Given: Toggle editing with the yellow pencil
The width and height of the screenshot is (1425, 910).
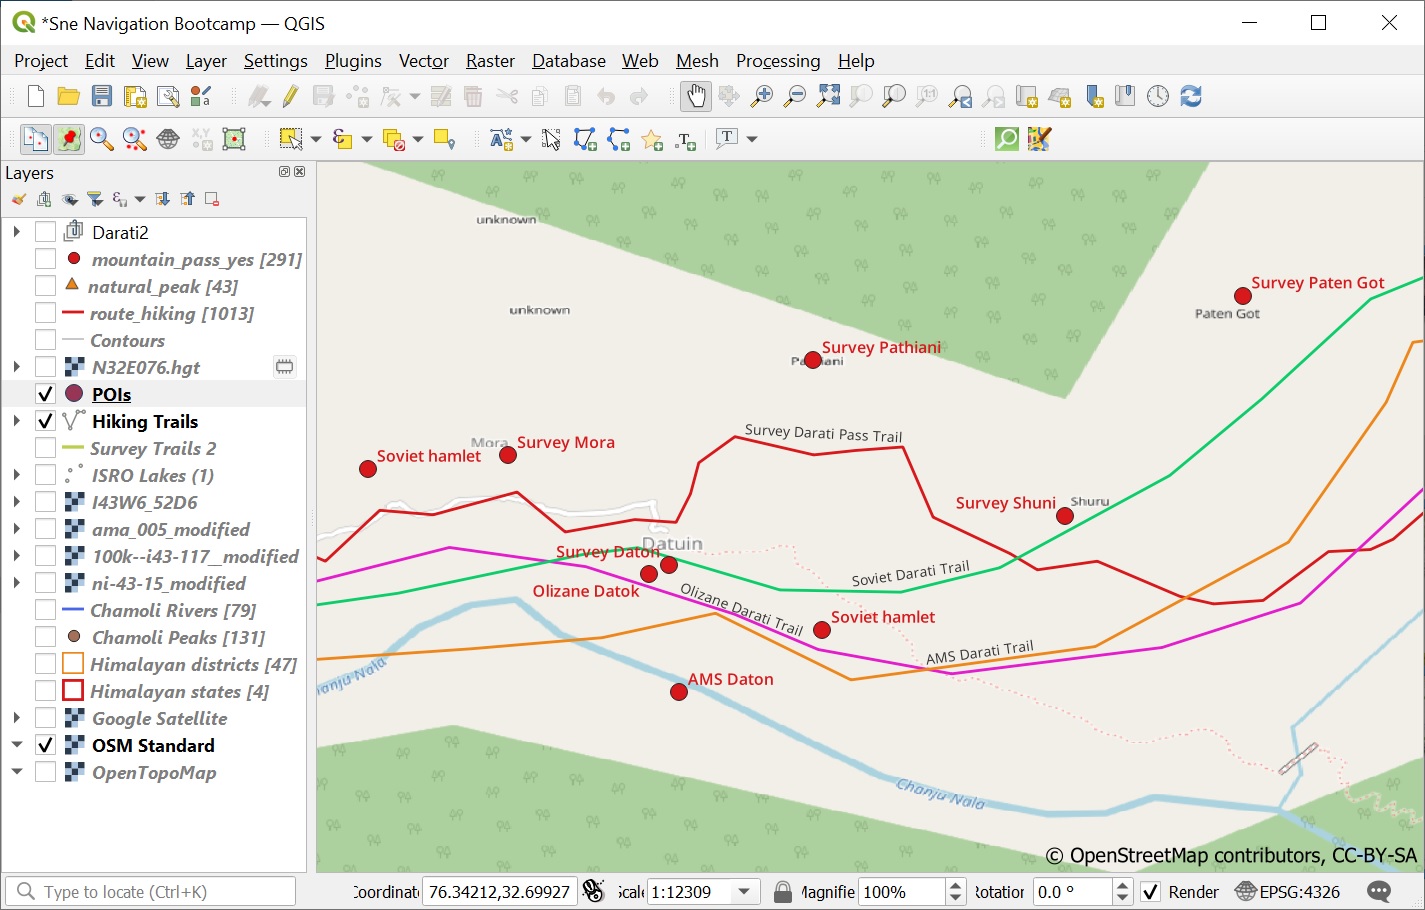Looking at the screenshot, I should pyautogui.click(x=291, y=96).
